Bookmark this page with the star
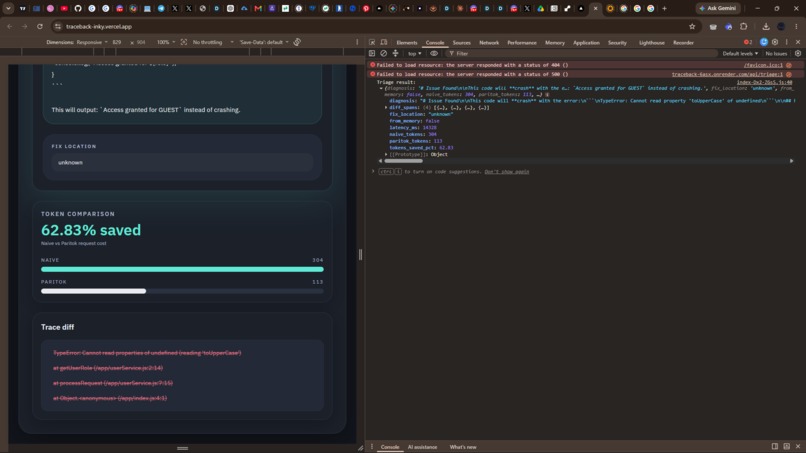 tap(692, 26)
